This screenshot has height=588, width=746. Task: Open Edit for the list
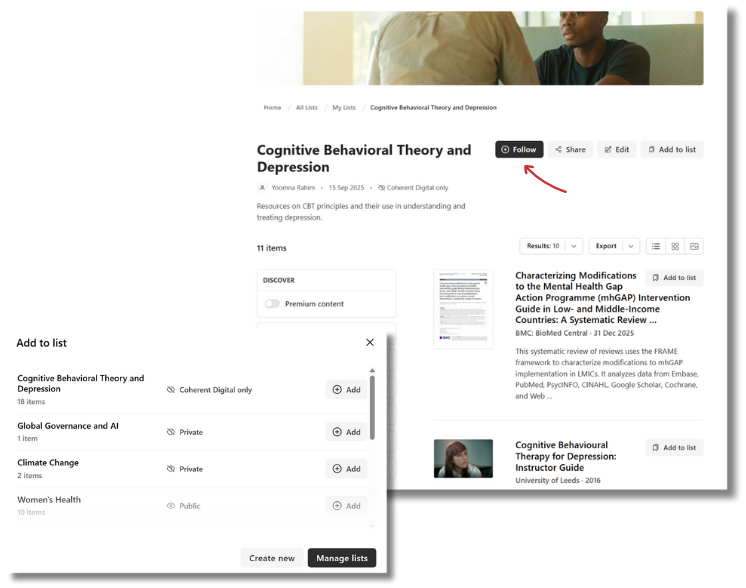(x=616, y=150)
